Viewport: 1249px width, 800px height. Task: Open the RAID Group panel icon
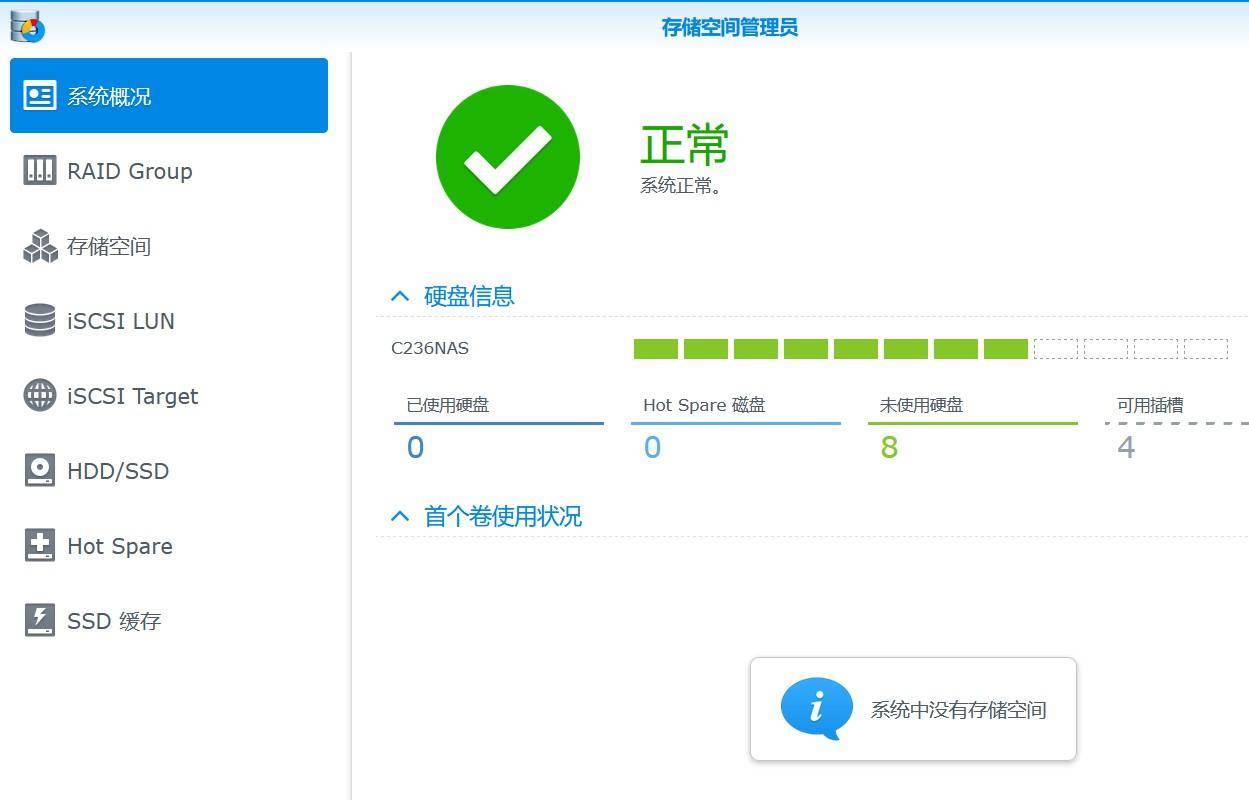(x=39, y=170)
